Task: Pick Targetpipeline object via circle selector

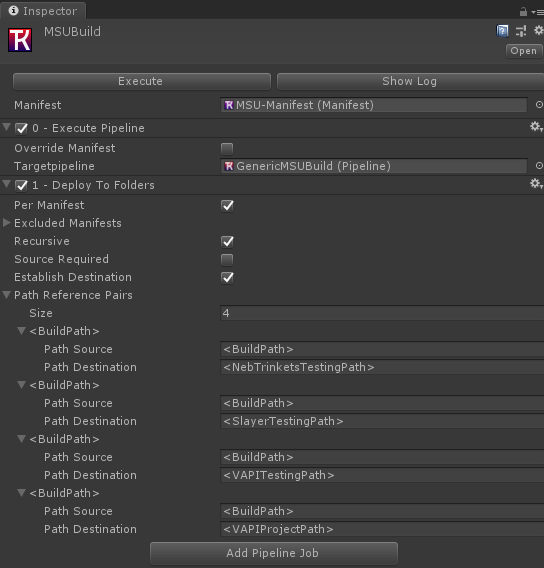Action: tap(539, 166)
